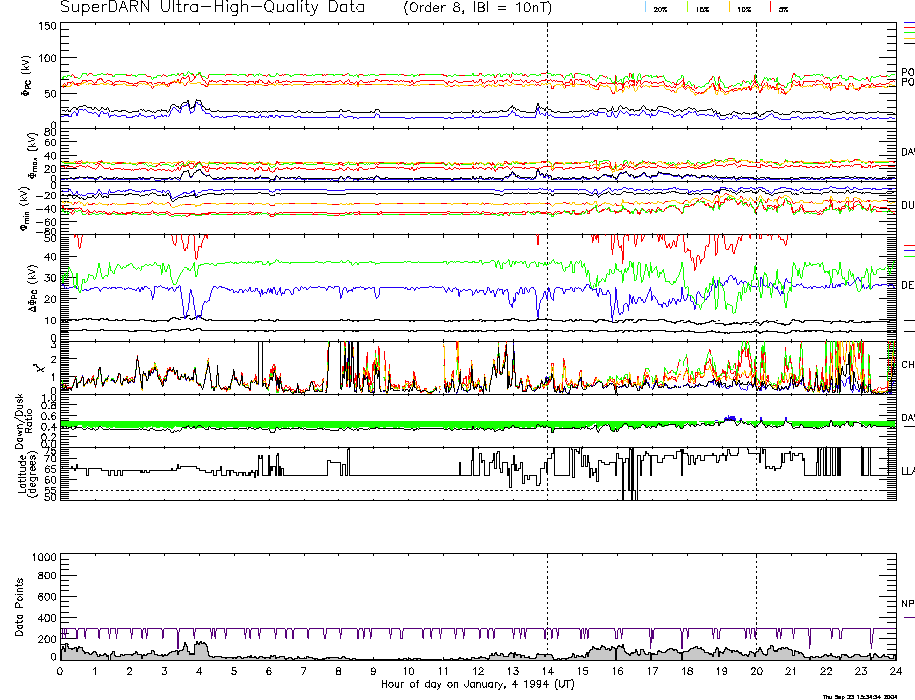Image resolution: width=915 pixels, height=700 pixels.
Task: Click the 1000 tick on Data Points axis
Action: 45,556
